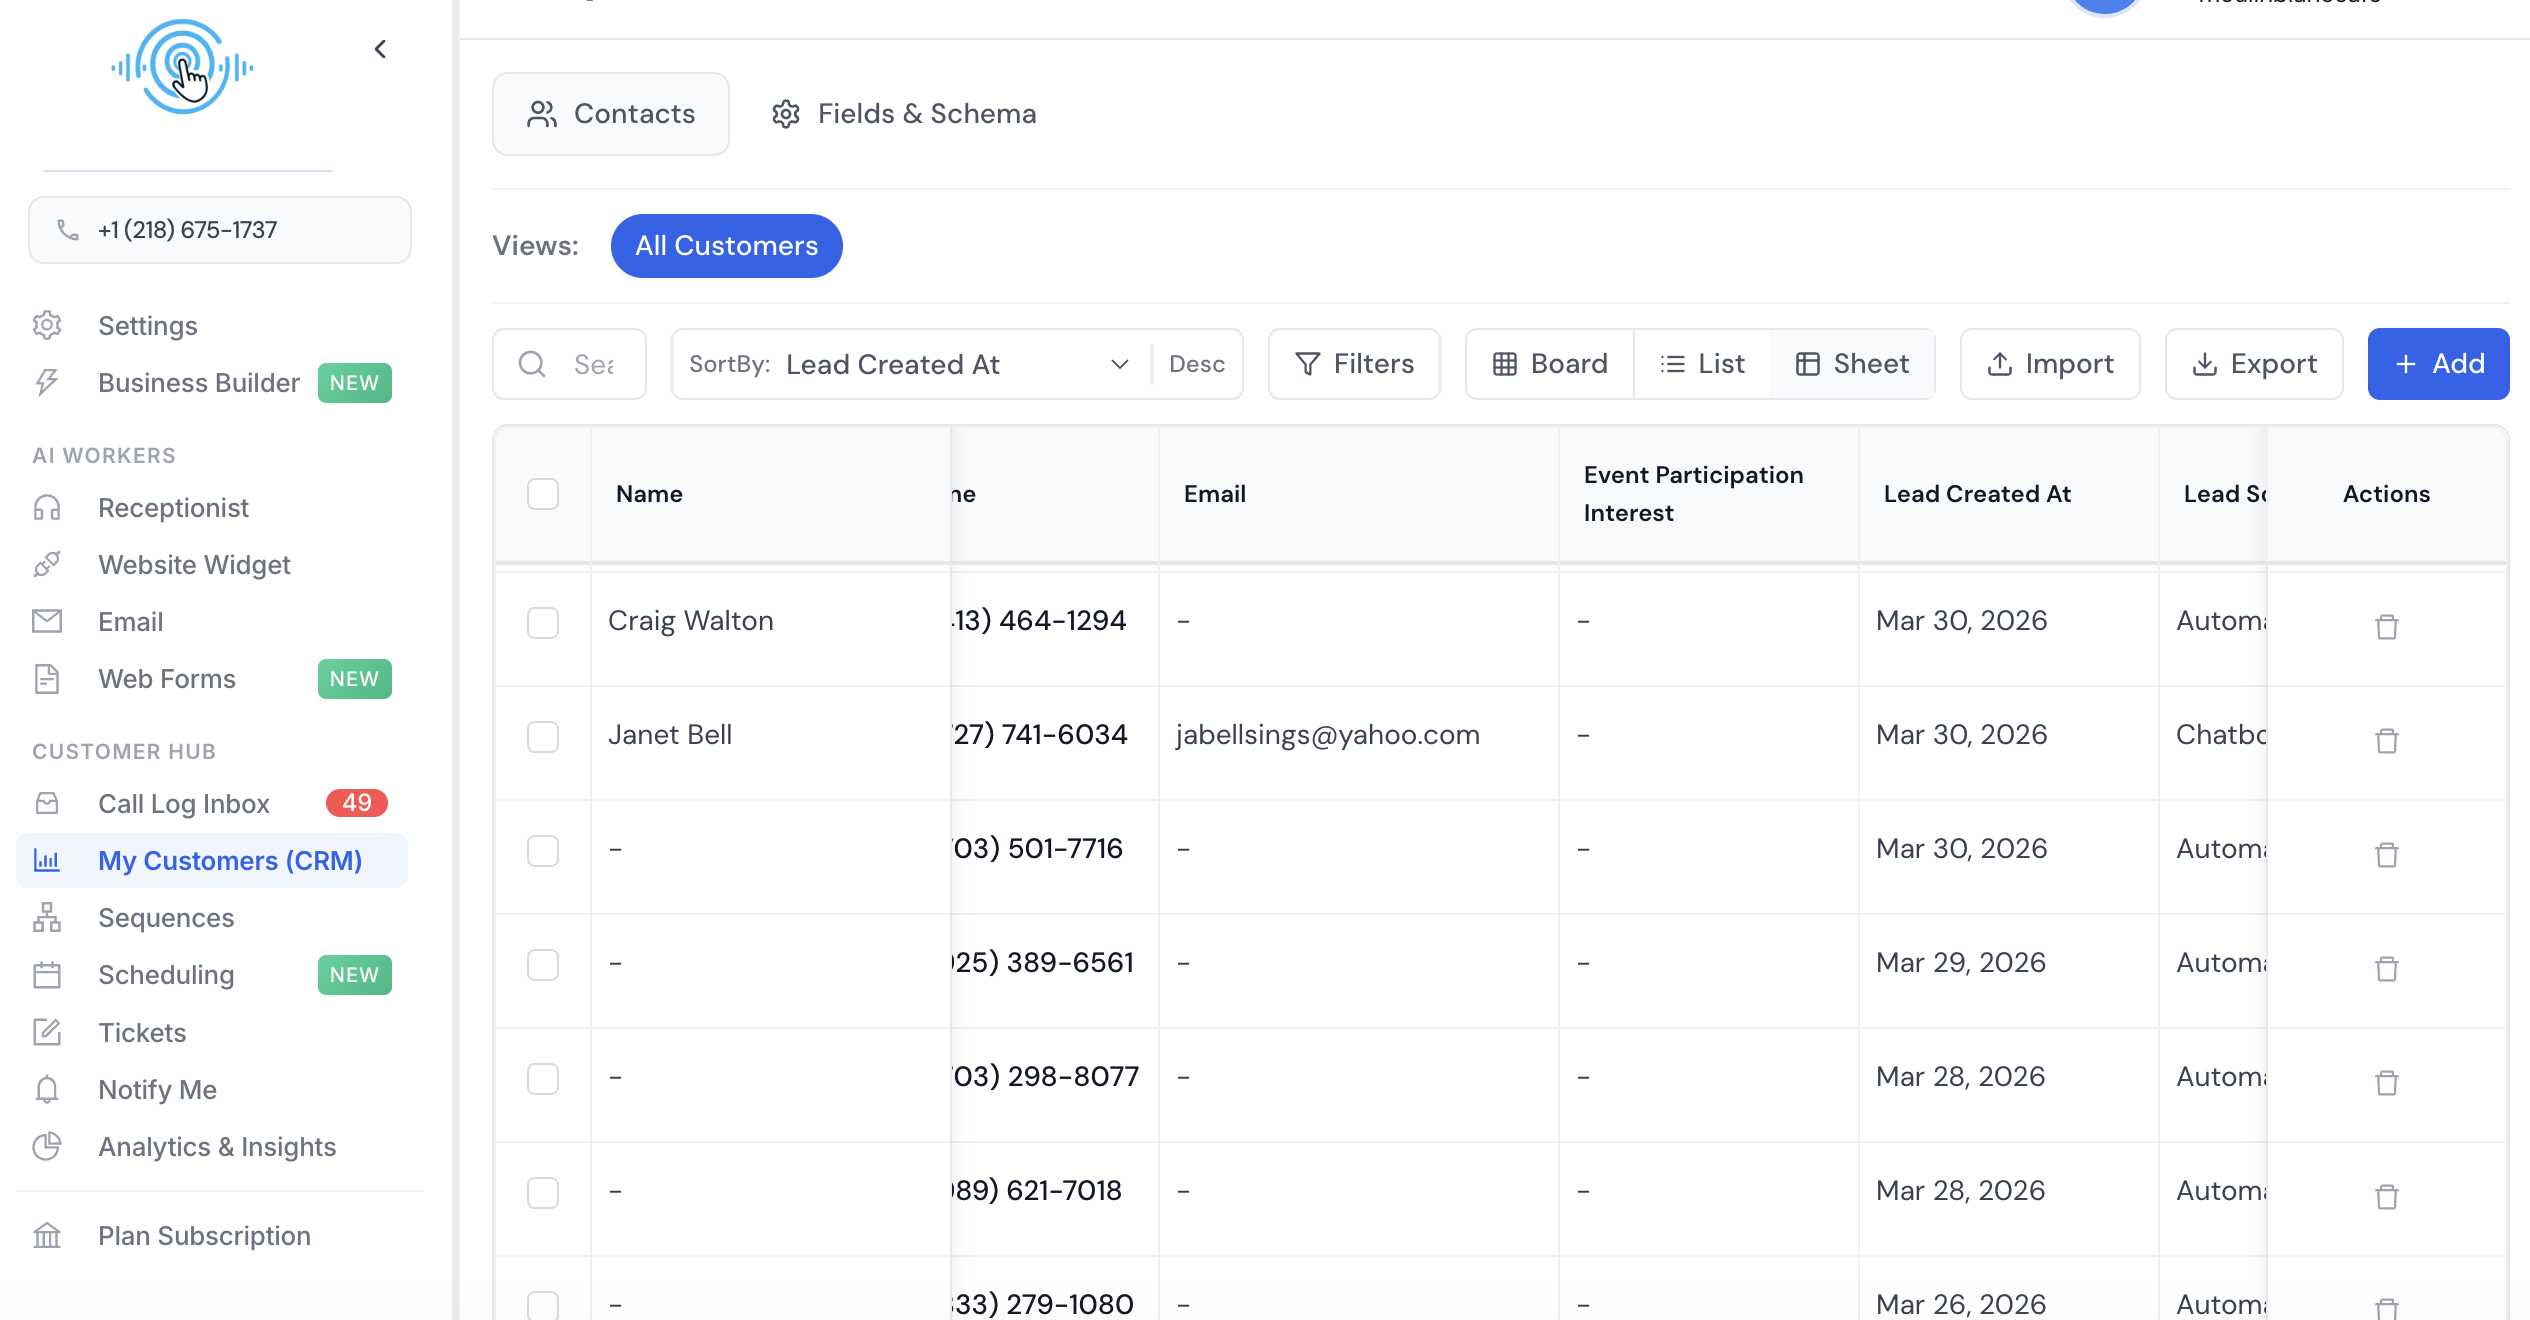Click the Add button to create contact

[2438, 364]
